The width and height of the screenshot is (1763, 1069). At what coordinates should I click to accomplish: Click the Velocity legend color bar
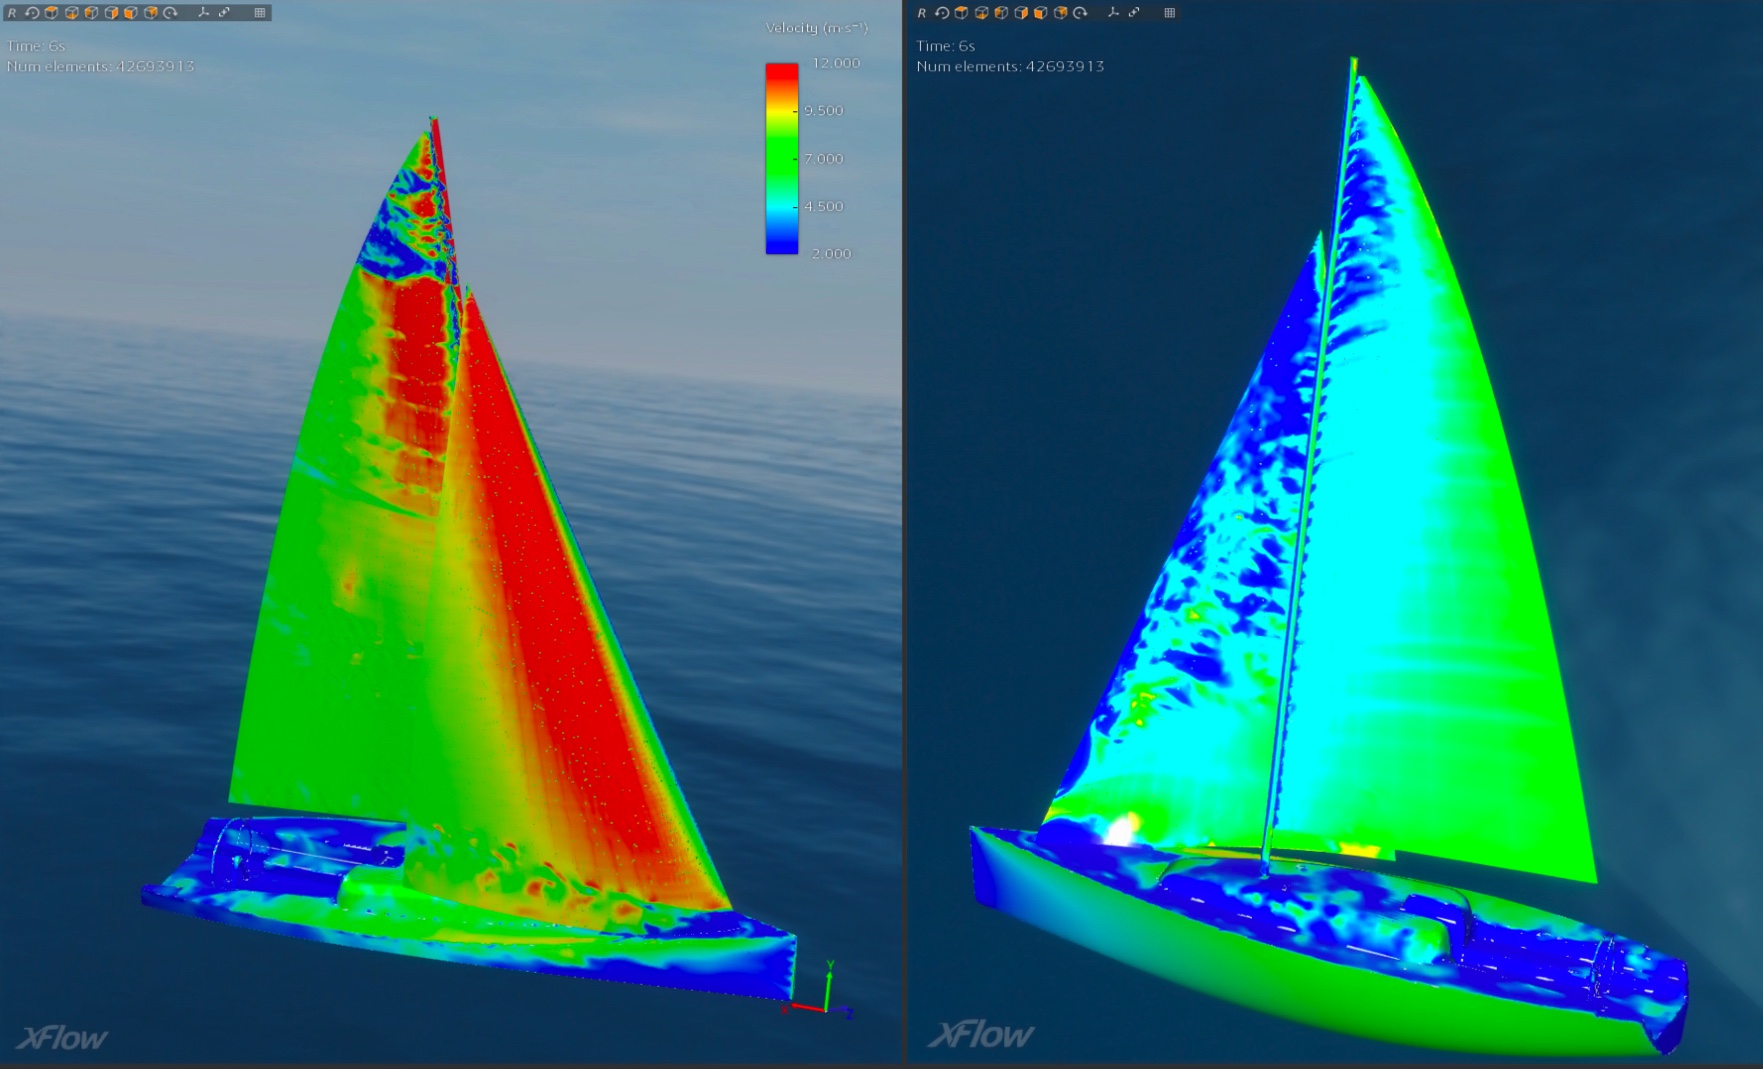point(781,158)
